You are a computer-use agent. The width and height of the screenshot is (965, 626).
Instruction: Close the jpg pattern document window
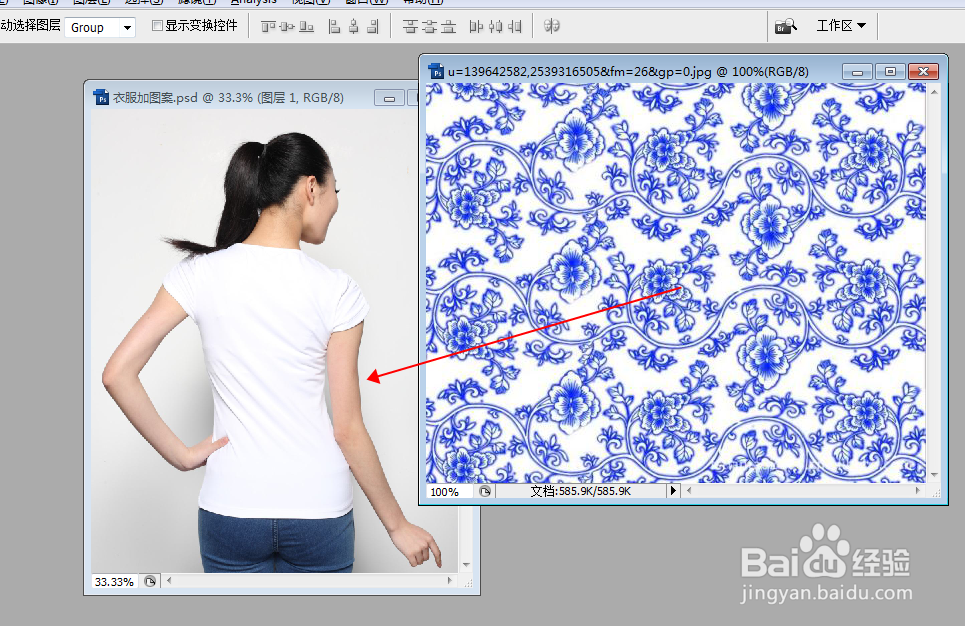point(923,72)
